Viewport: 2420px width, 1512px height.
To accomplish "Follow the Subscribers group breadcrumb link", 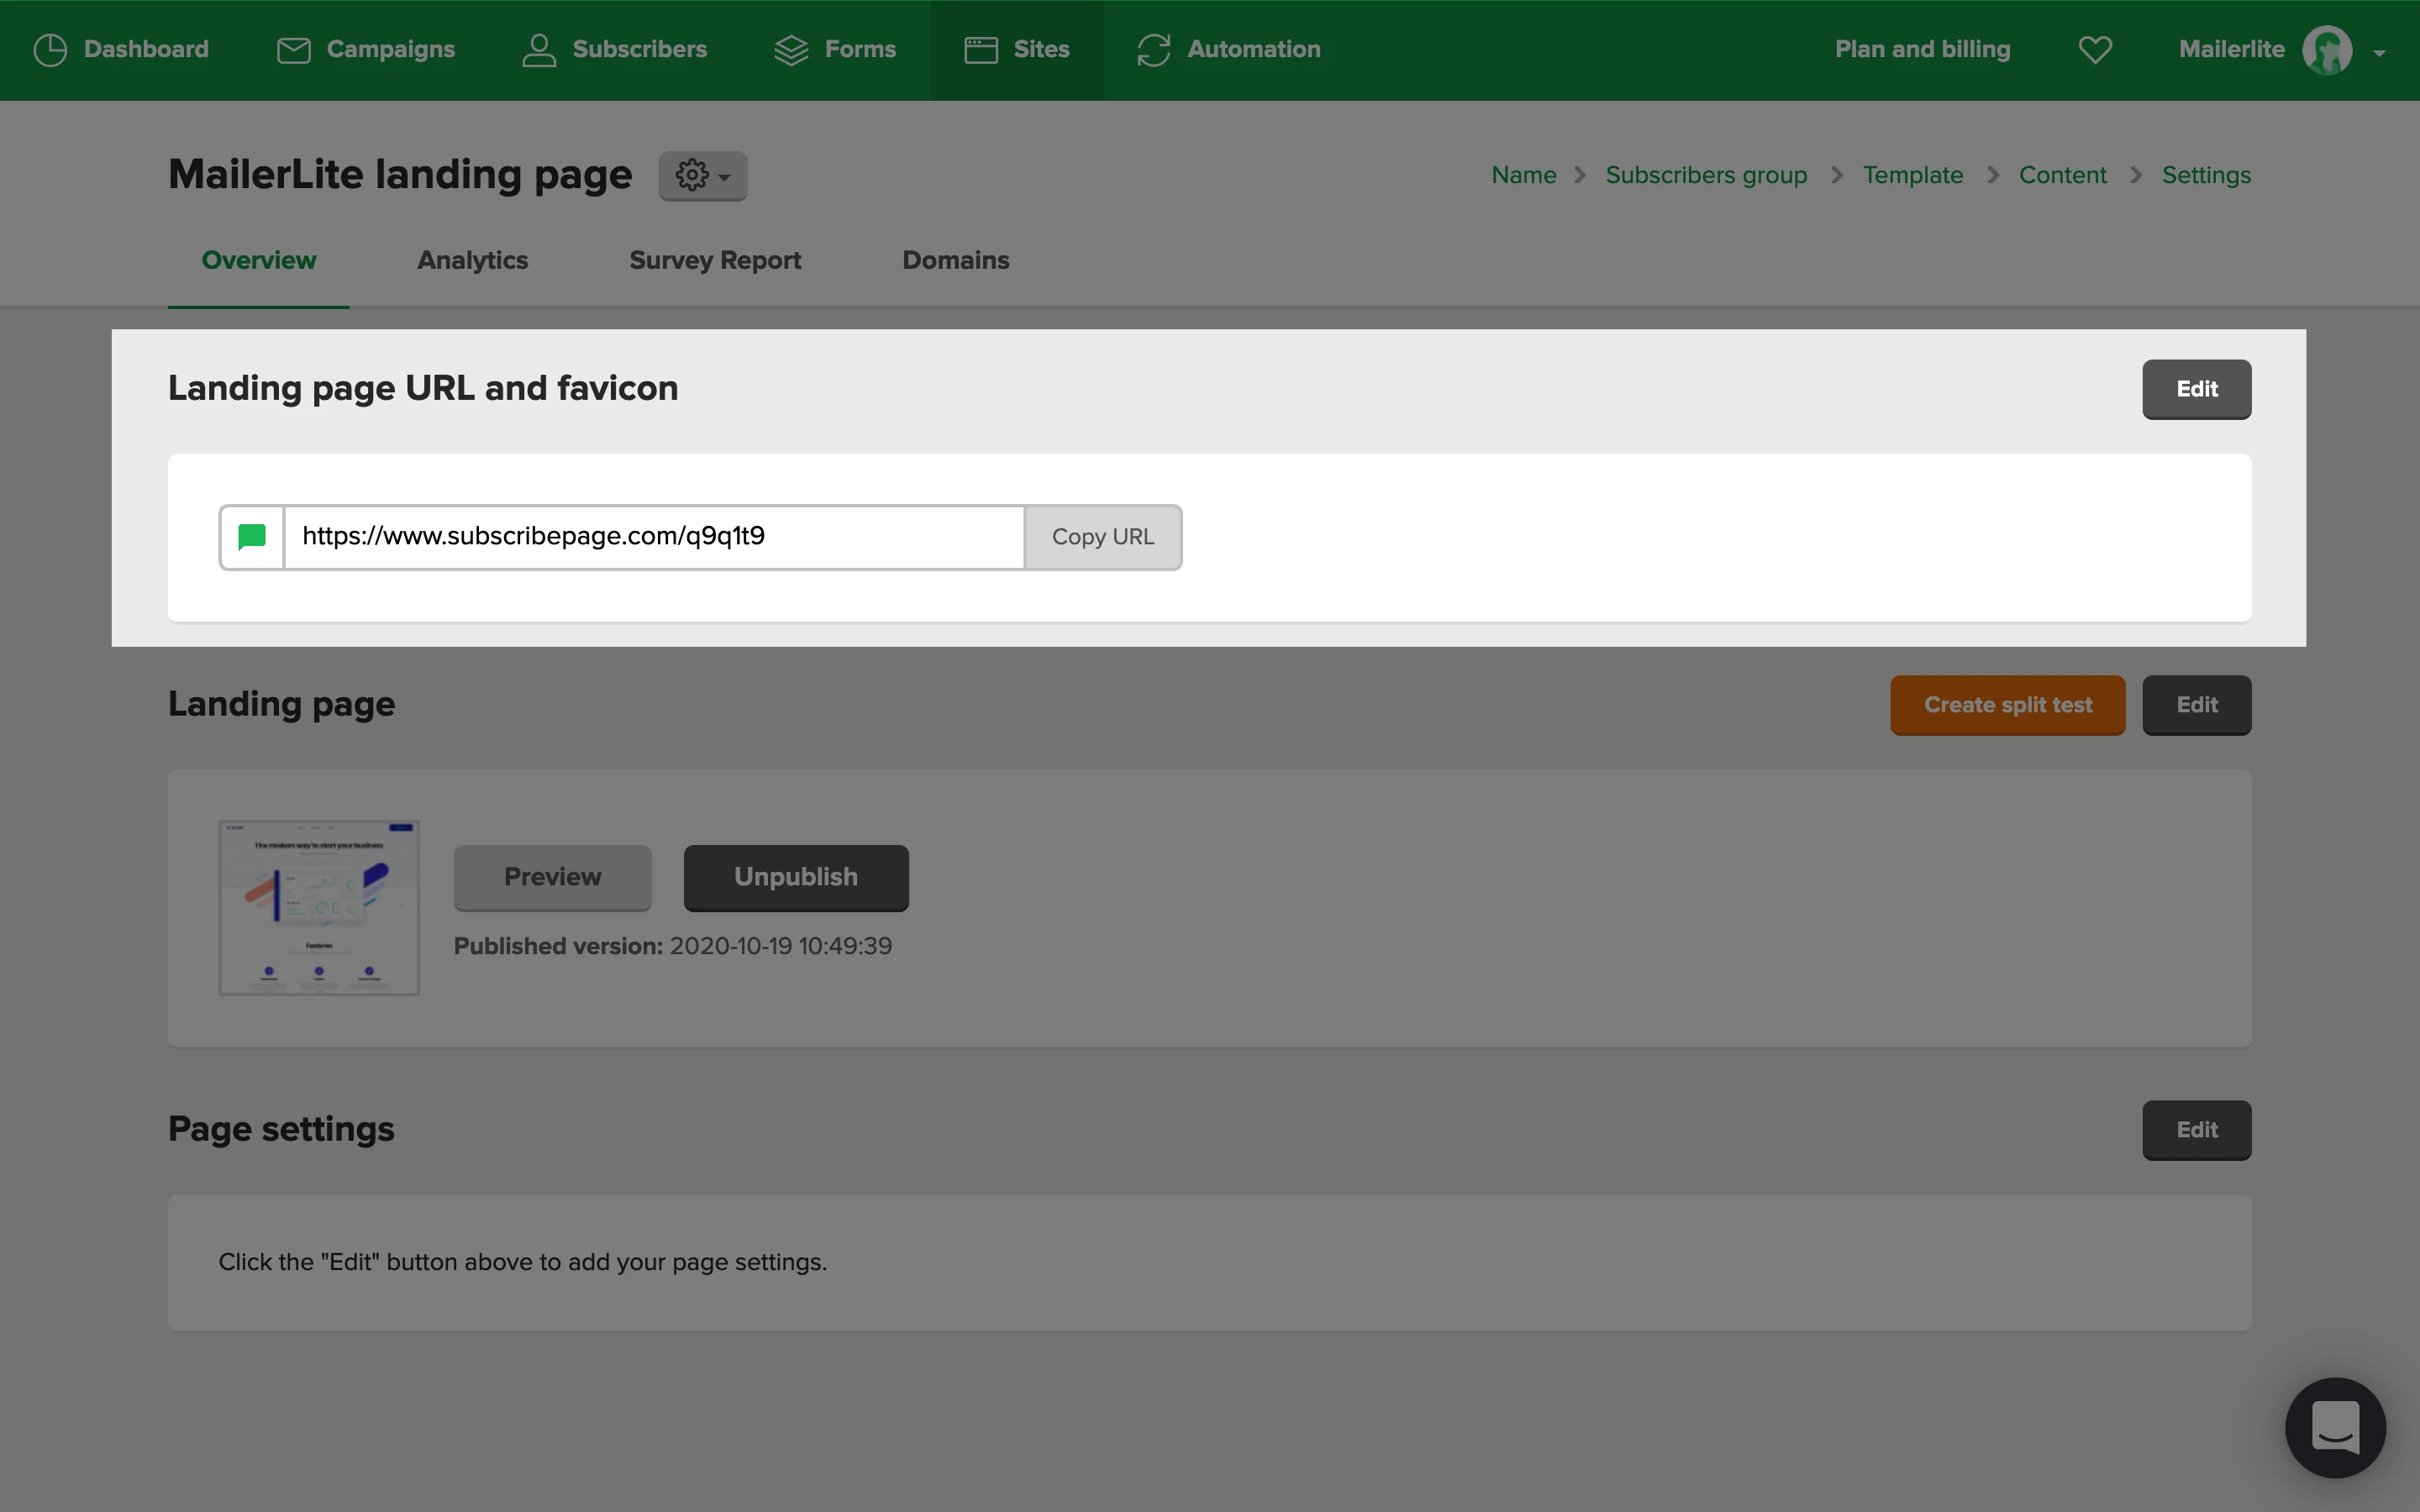I will tap(1706, 175).
